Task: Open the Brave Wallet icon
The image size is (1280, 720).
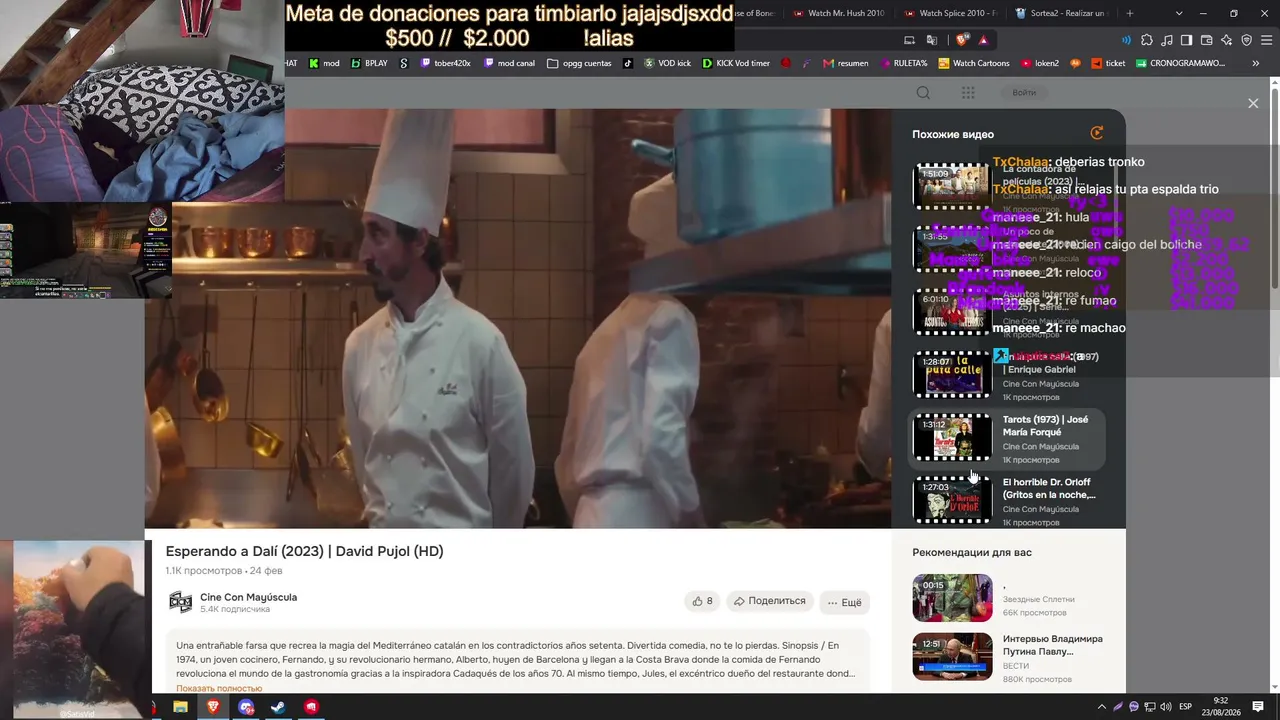Action: click(1207, 40)
